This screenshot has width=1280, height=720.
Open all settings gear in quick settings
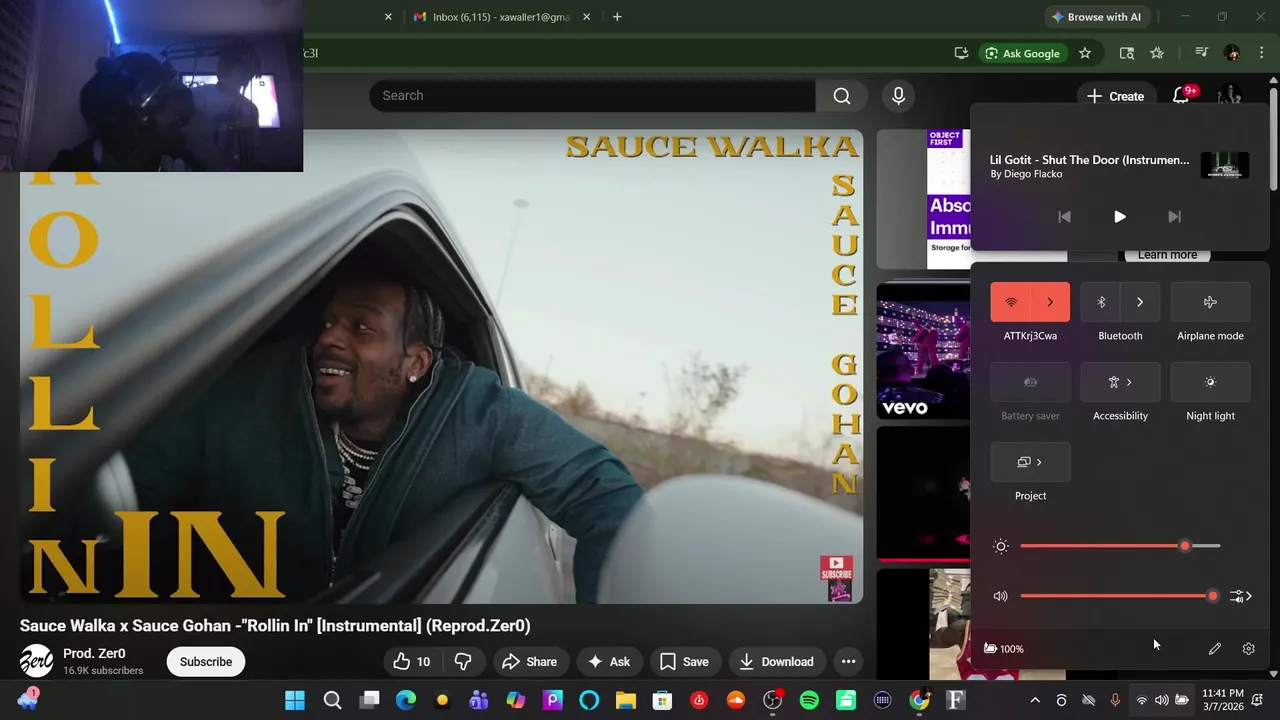pos(1249,649)
